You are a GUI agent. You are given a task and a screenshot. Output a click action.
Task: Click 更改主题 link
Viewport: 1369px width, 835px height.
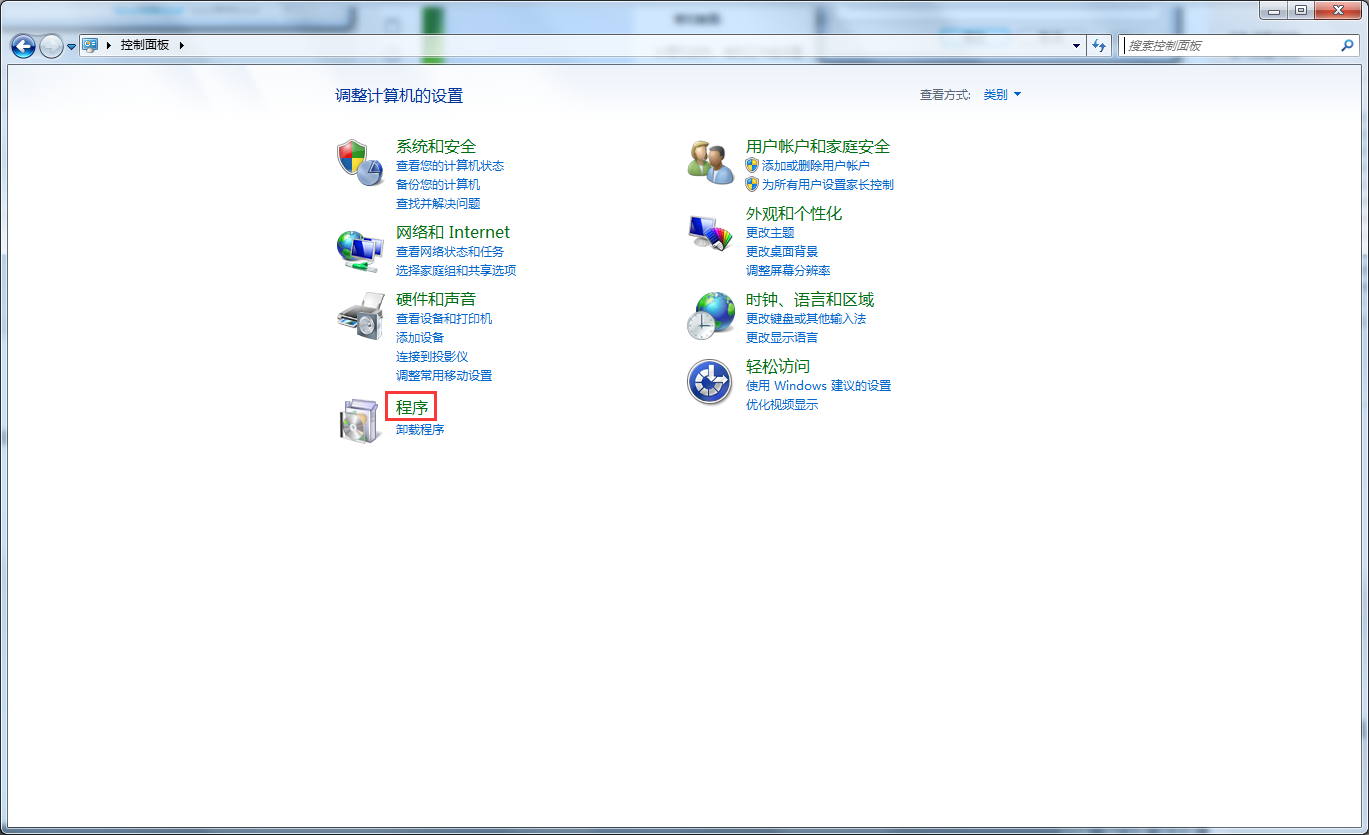[x=770, y=233]
